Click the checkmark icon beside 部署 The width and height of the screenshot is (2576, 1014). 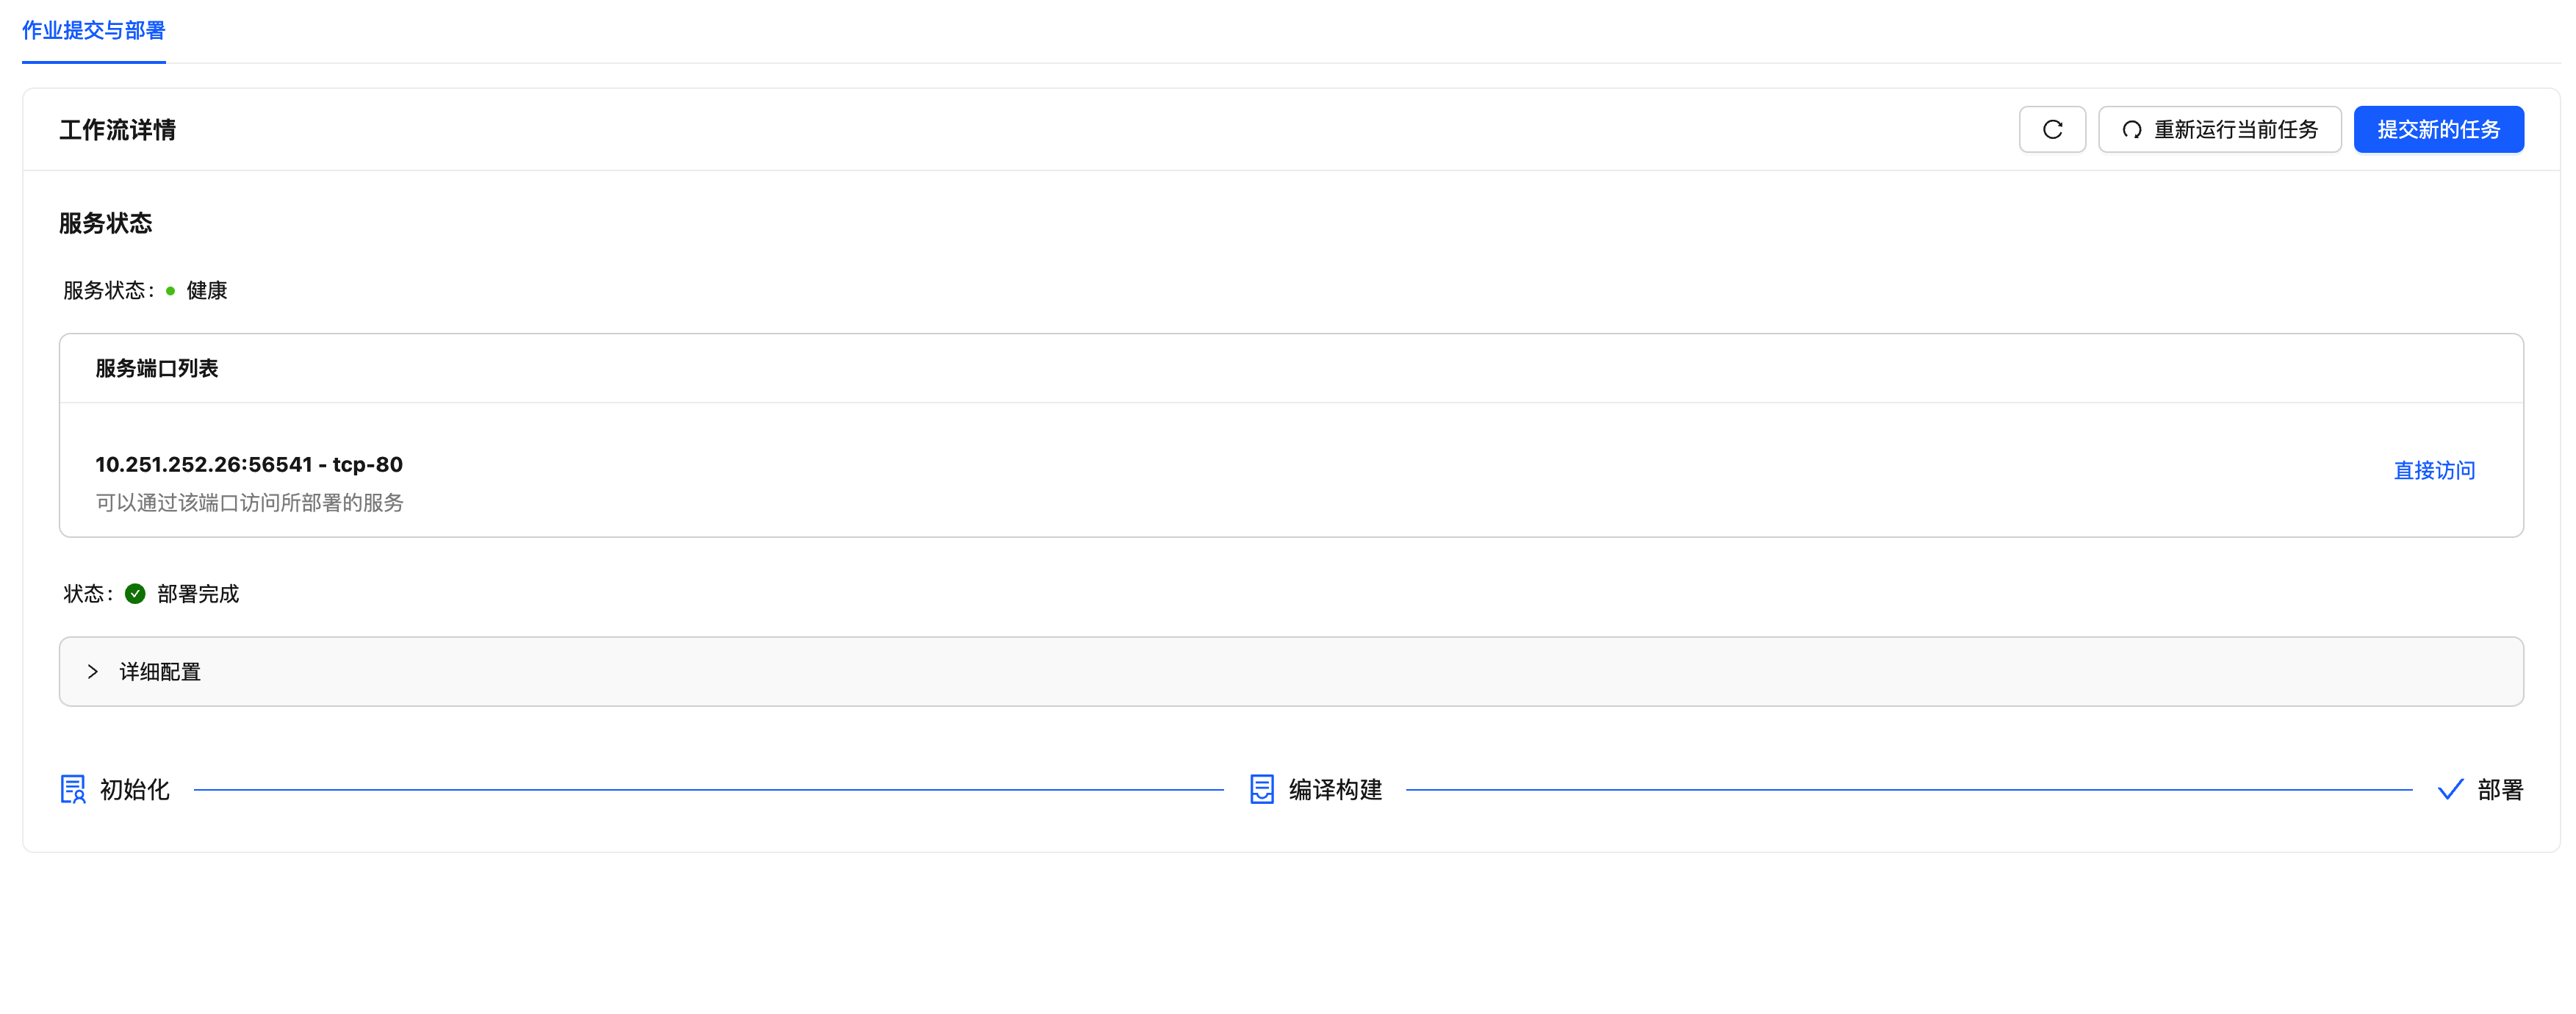tap(2450, 789)
